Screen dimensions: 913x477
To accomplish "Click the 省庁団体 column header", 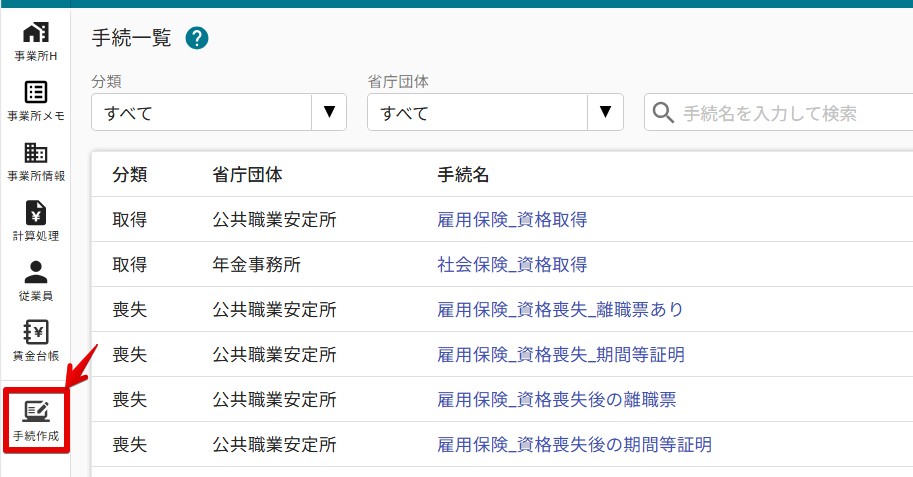I will tap(247, 174).
